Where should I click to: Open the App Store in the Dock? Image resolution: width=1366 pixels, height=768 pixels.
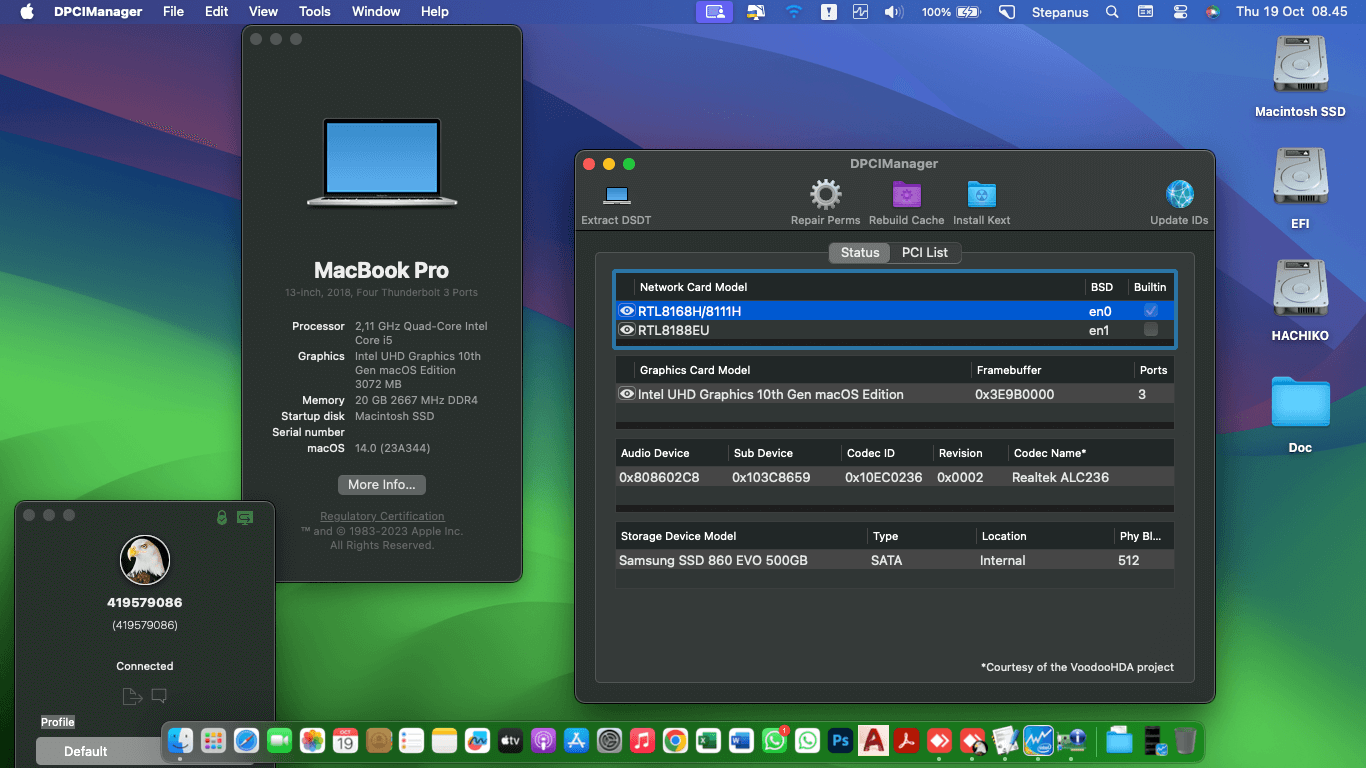point(576,741)
